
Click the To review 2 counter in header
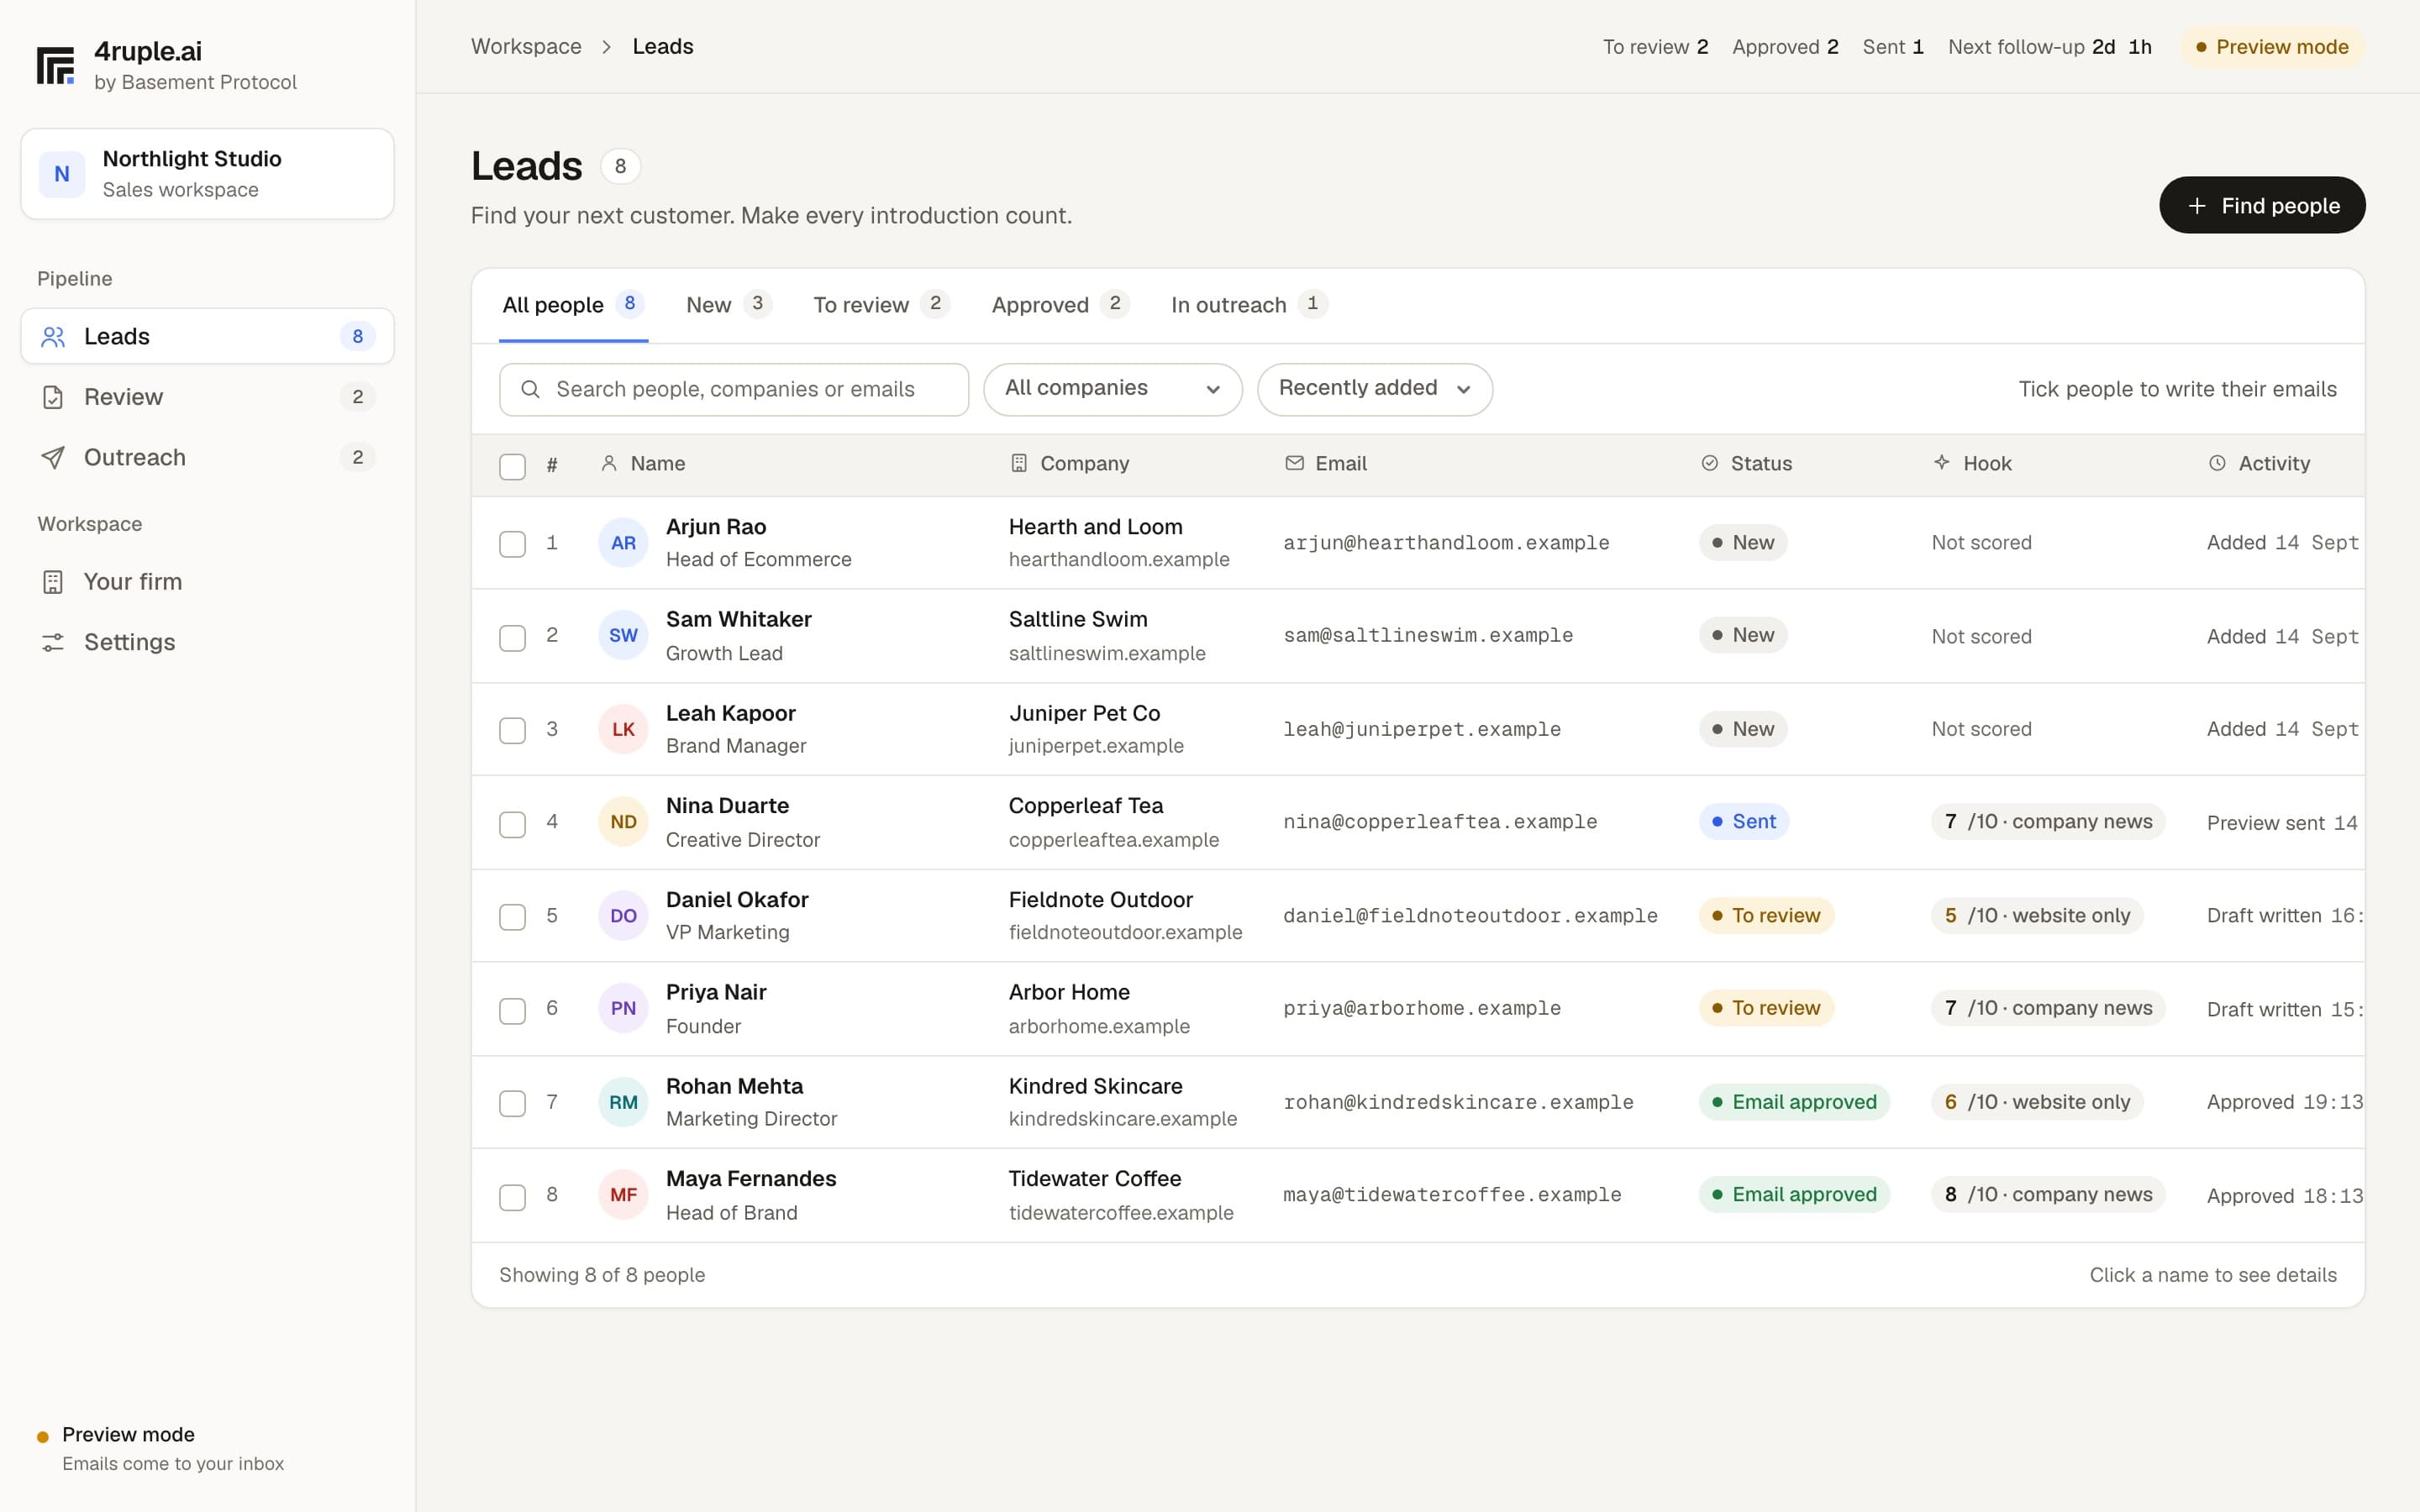tap(1655, 47)
